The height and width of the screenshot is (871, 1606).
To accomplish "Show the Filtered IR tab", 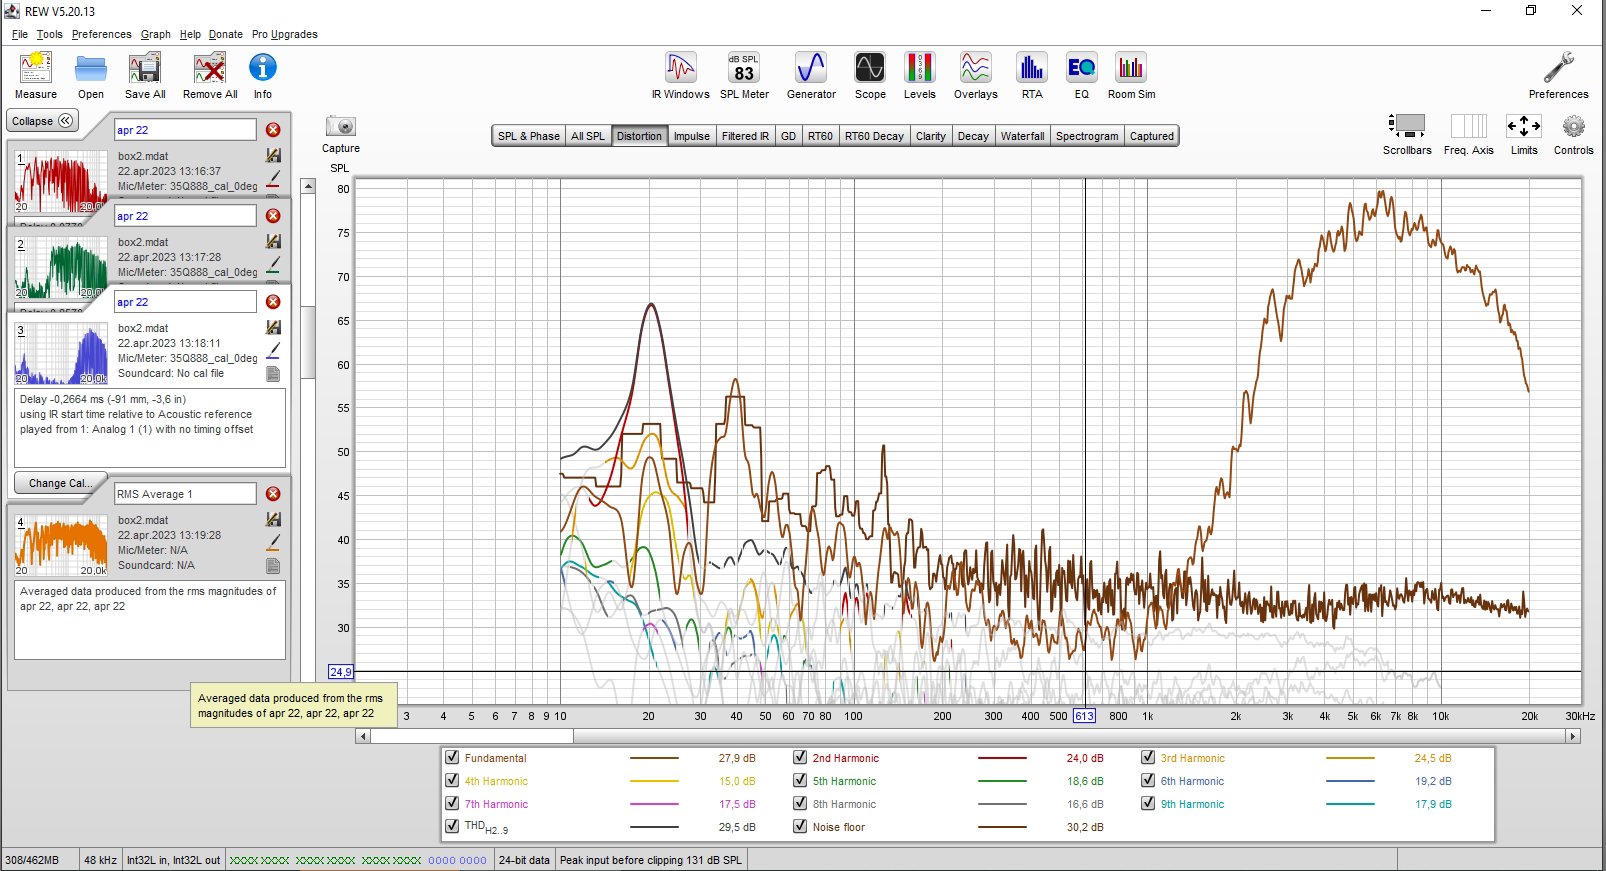I will (x=745, y=136).
